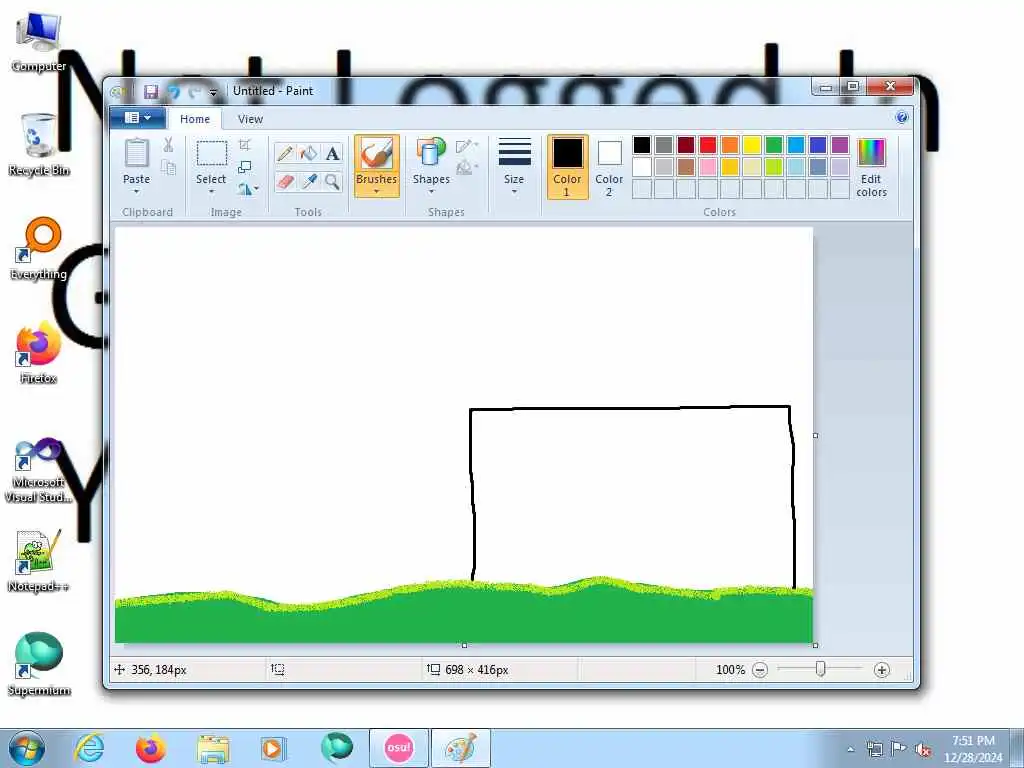This screenshot has height=768, width=1024.
Task: Click the canvas bottom-right resize handle
Action: tap(815, 645)
